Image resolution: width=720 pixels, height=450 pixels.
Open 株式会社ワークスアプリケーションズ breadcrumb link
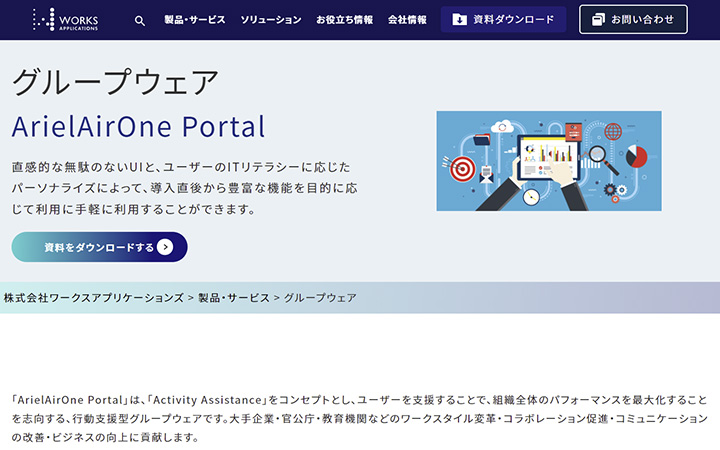point(94,298)
